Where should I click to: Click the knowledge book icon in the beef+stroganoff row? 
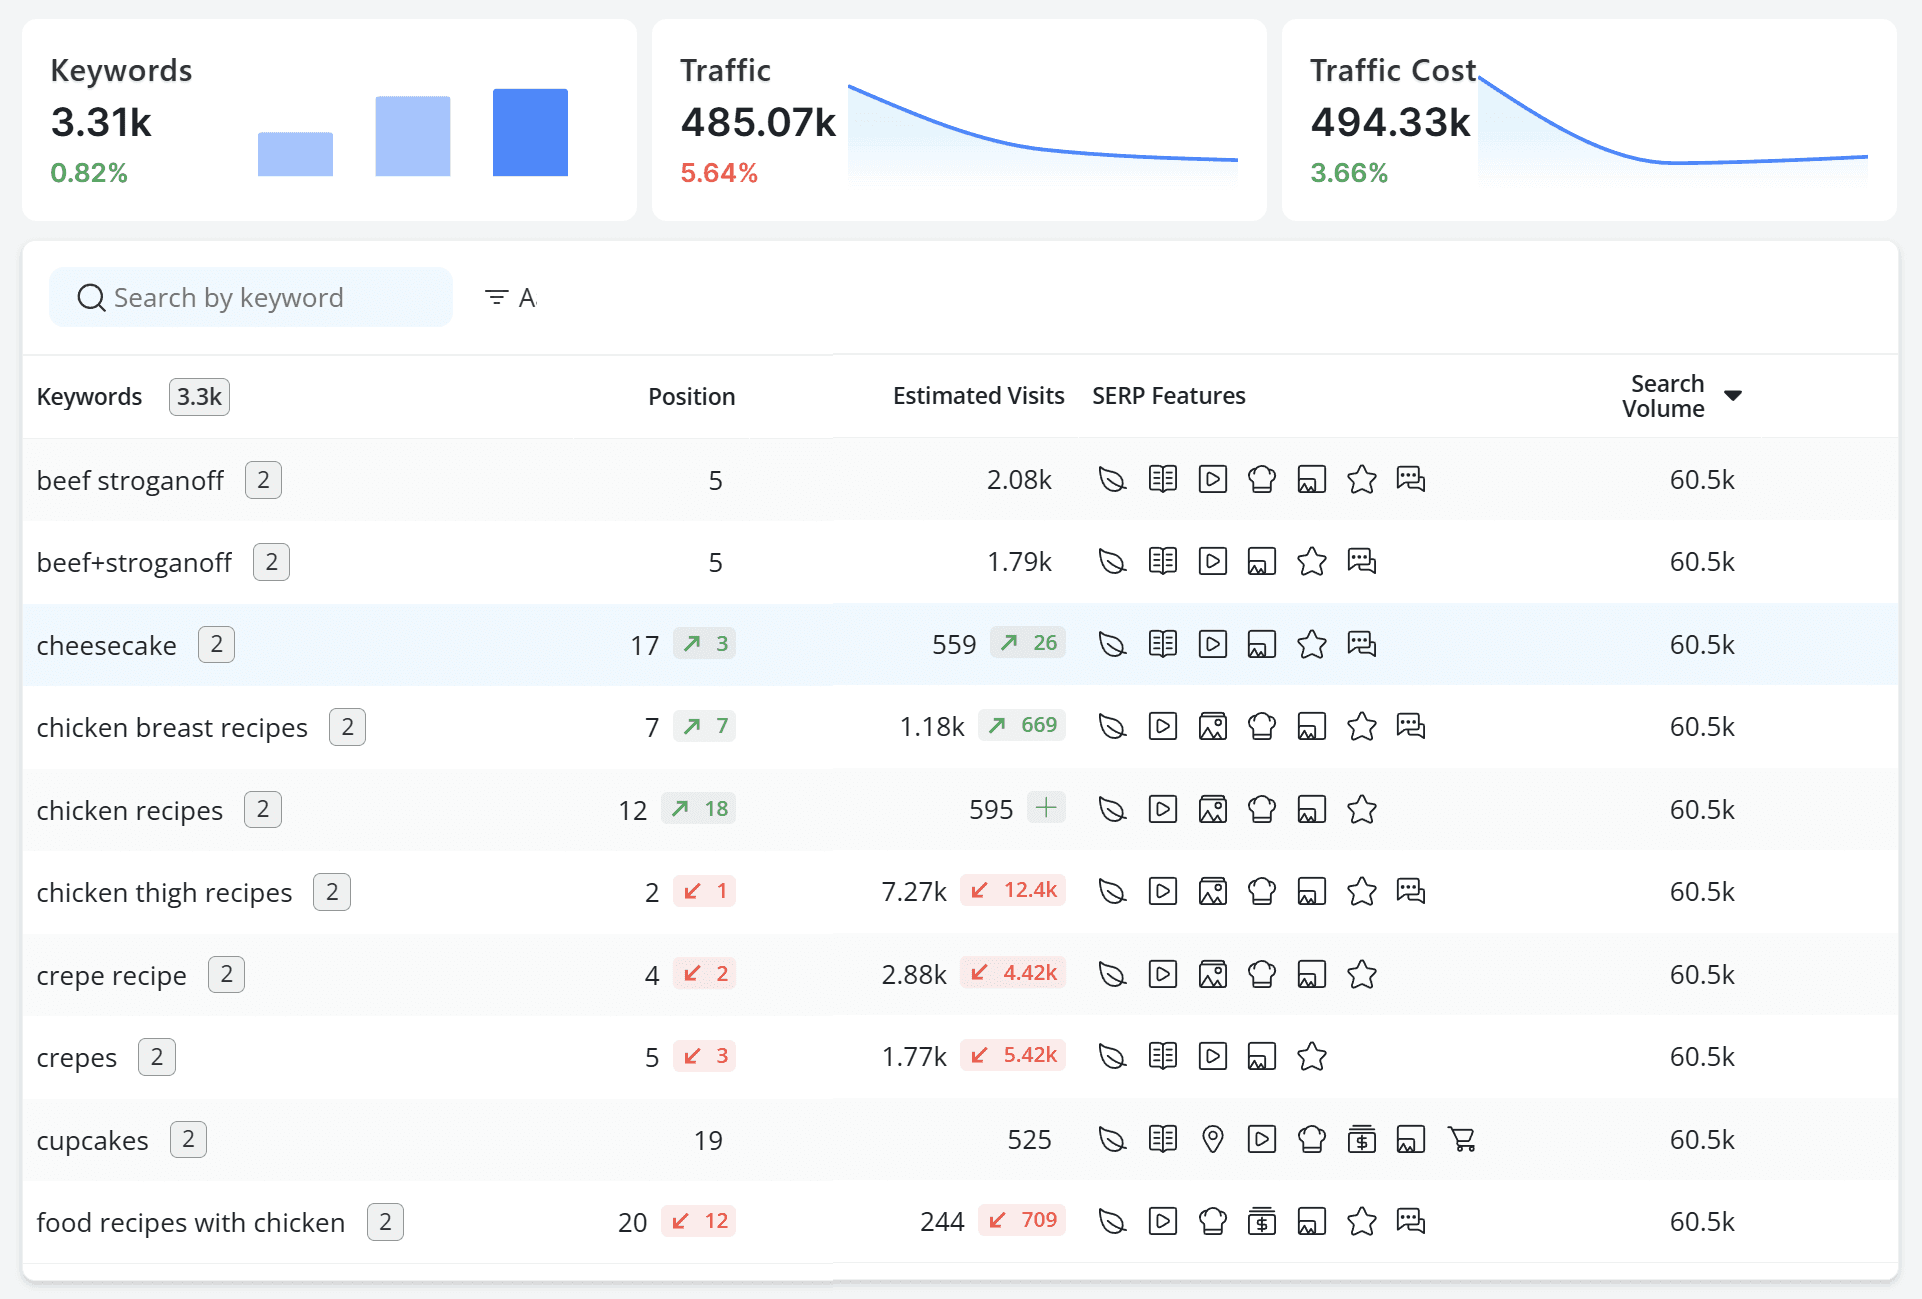point(1162,562)
